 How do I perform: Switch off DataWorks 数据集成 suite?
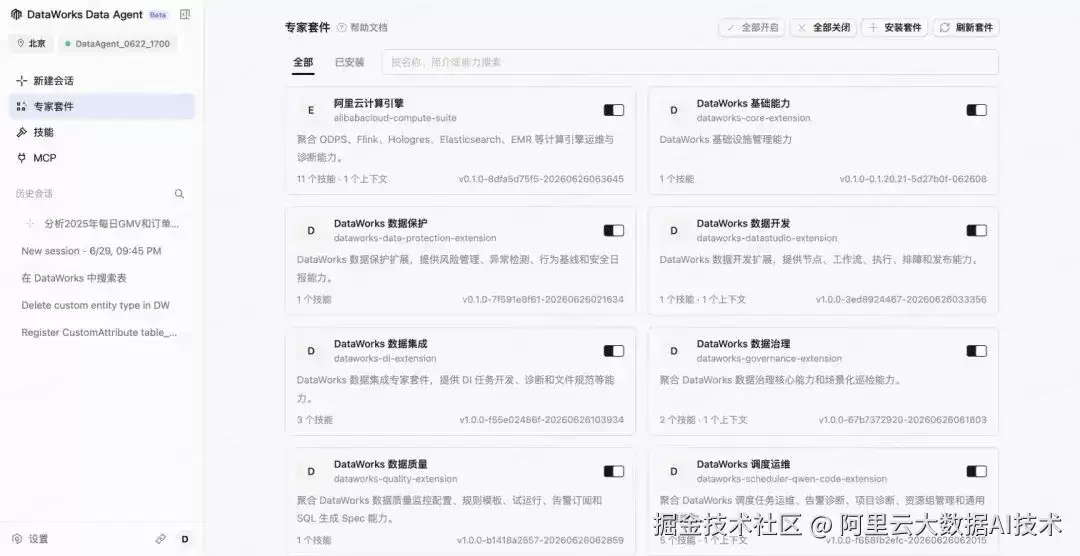(x=614, y=351)
